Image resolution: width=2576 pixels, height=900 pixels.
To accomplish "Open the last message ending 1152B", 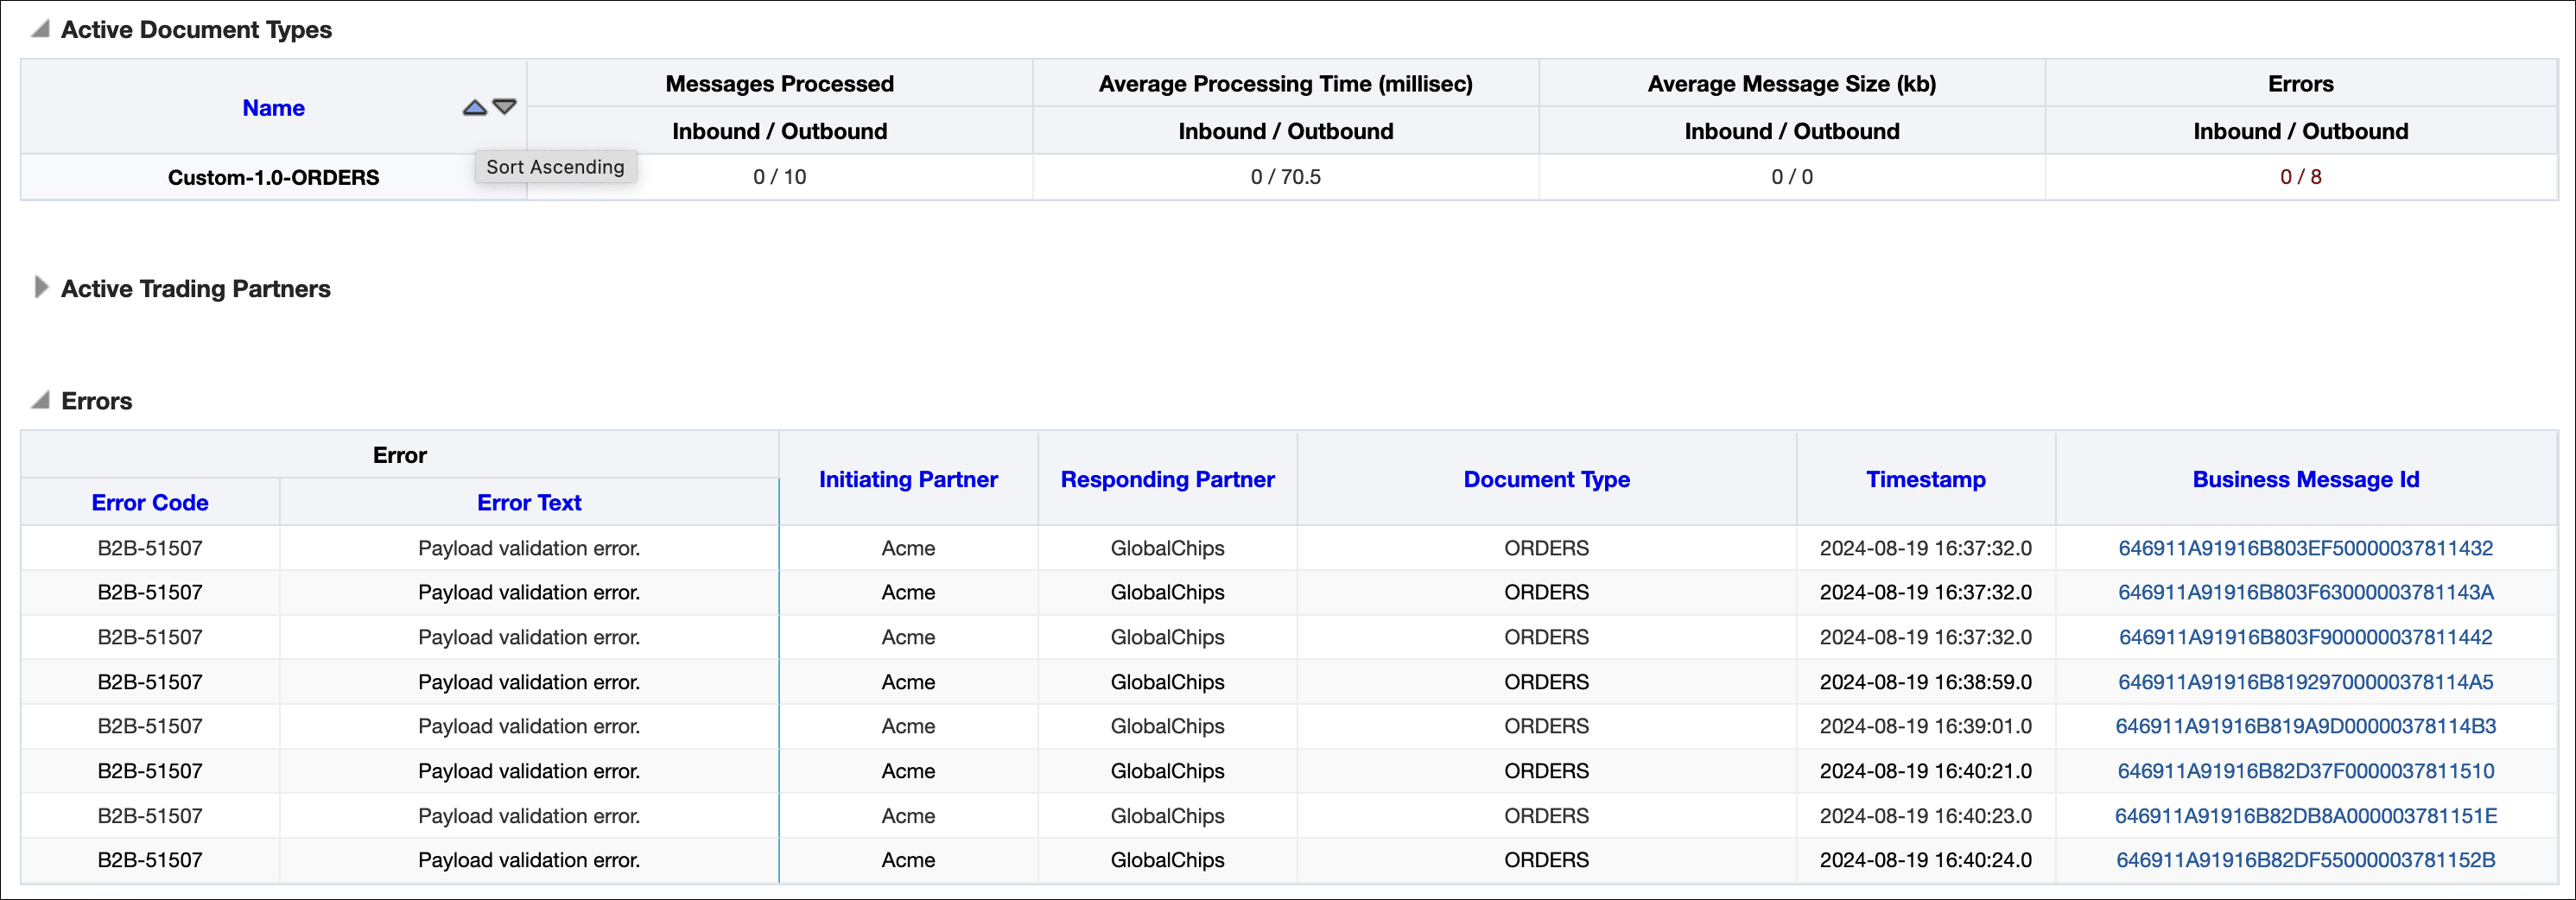I will [x=2305, y=860].
